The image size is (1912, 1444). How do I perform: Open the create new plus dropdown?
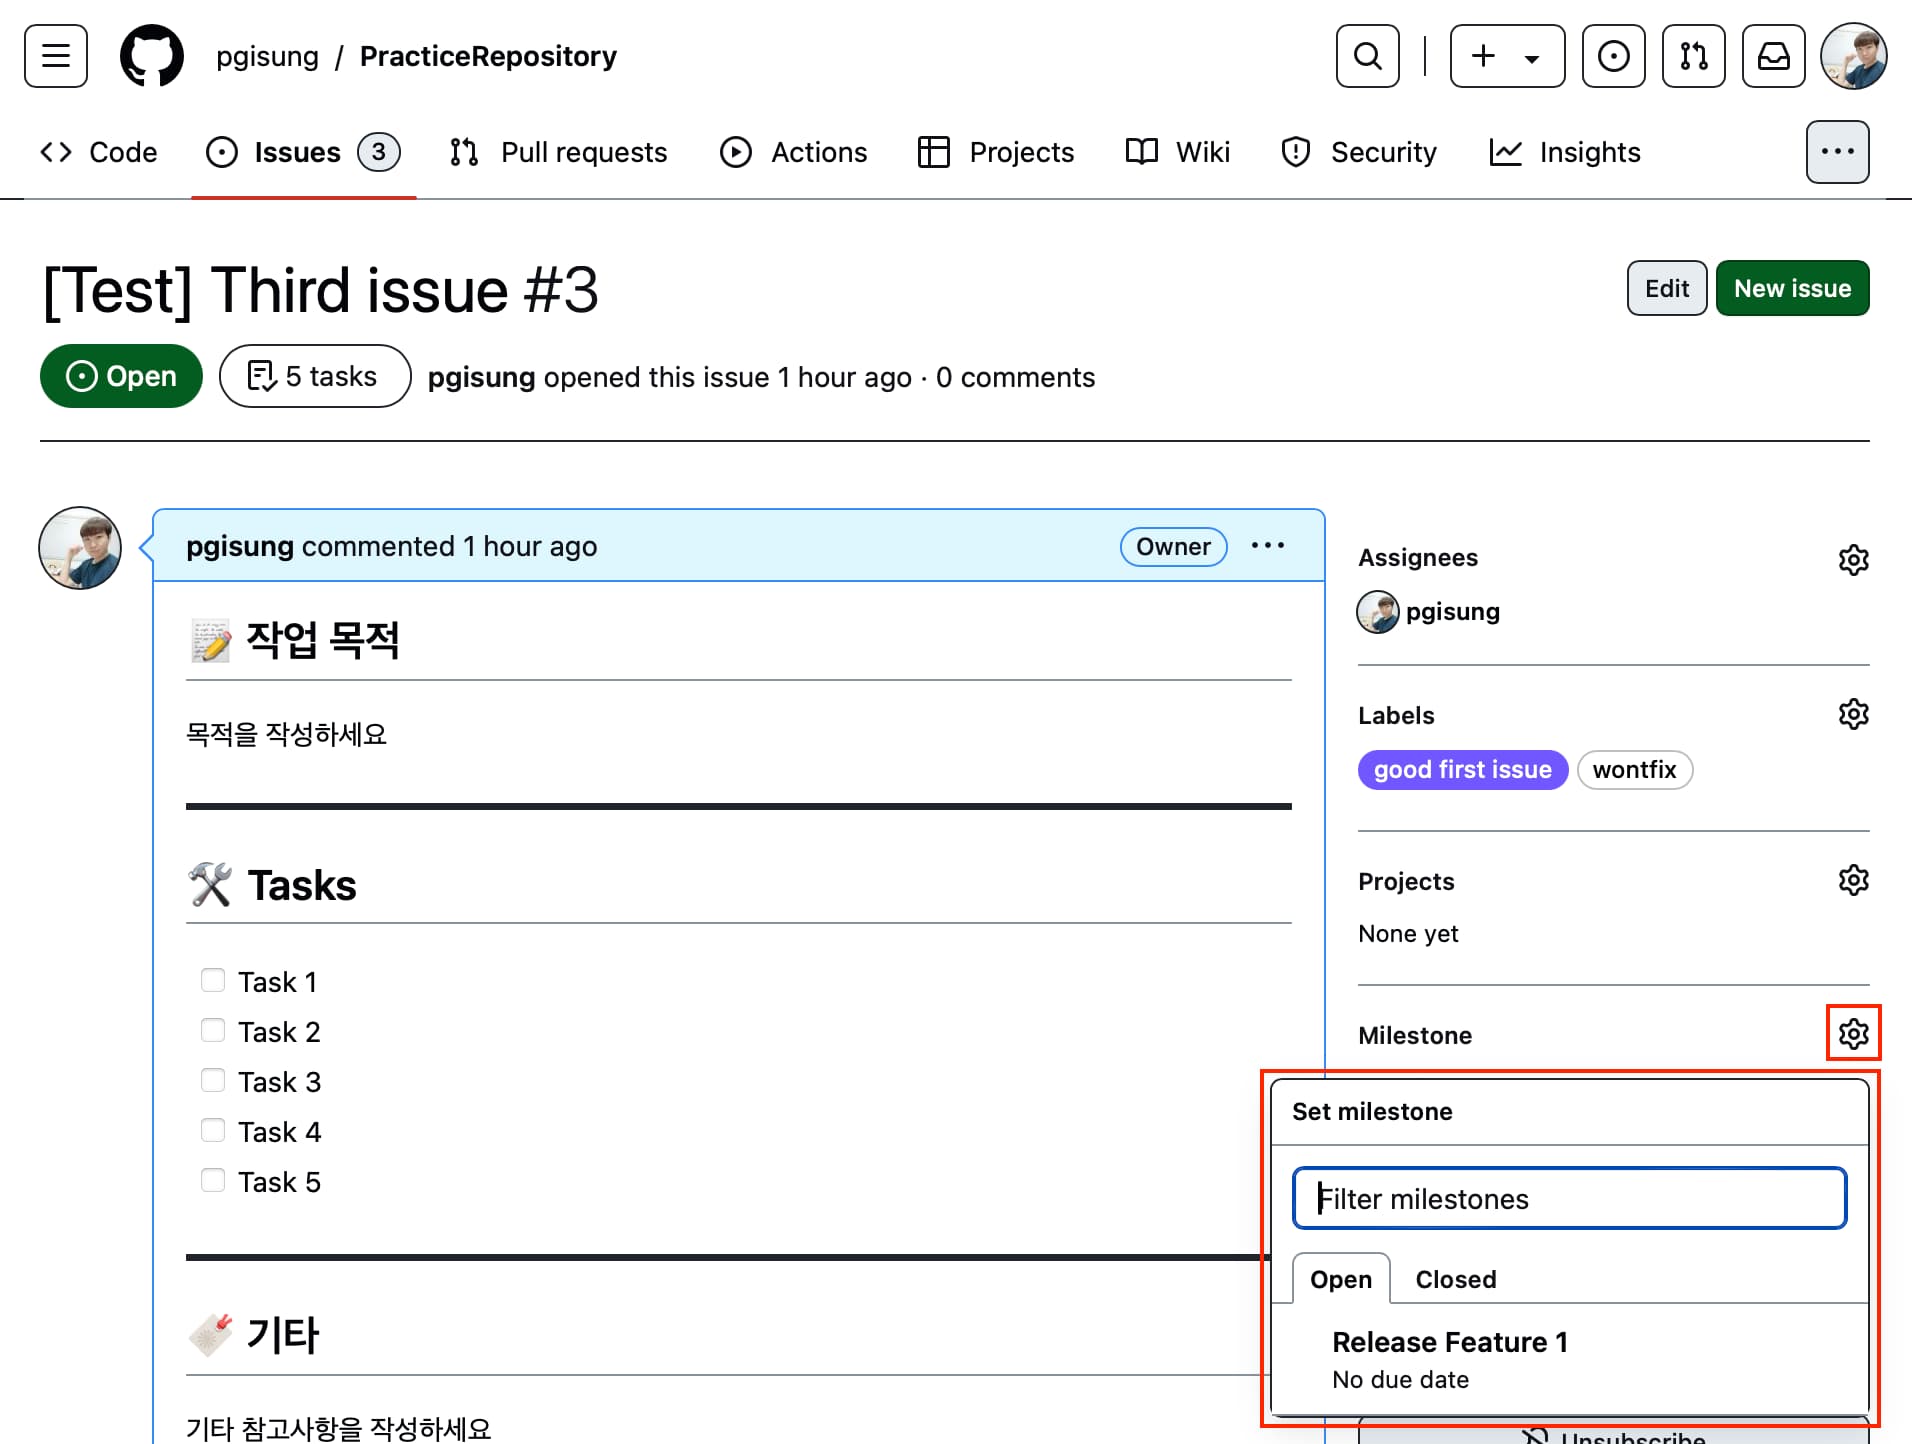coord(1507,56)
